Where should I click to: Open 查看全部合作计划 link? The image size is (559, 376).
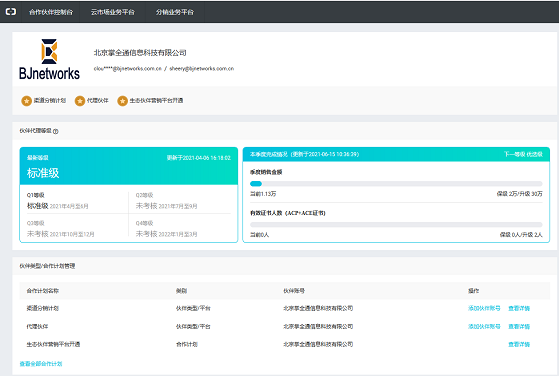click(x=41, y=364)
